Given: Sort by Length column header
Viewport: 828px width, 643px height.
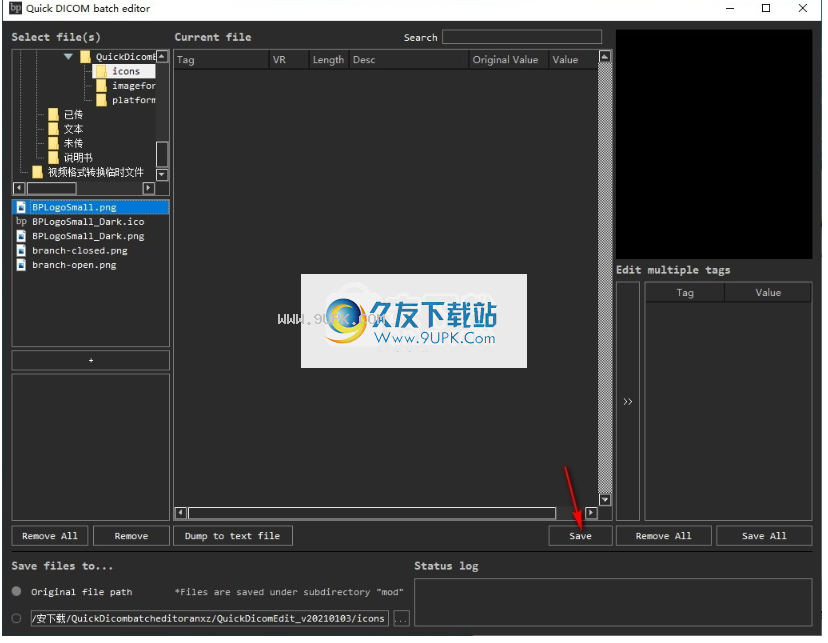Looking at the screenshot, I should point(328,60).
